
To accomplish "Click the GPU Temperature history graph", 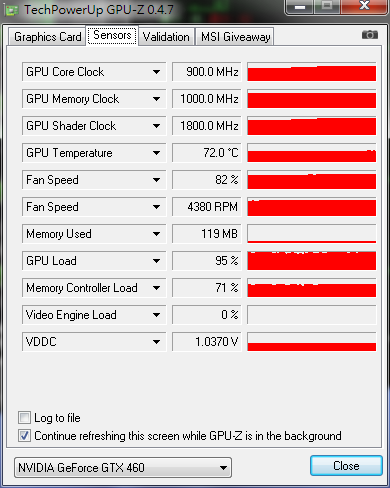I will coord(312,153).
